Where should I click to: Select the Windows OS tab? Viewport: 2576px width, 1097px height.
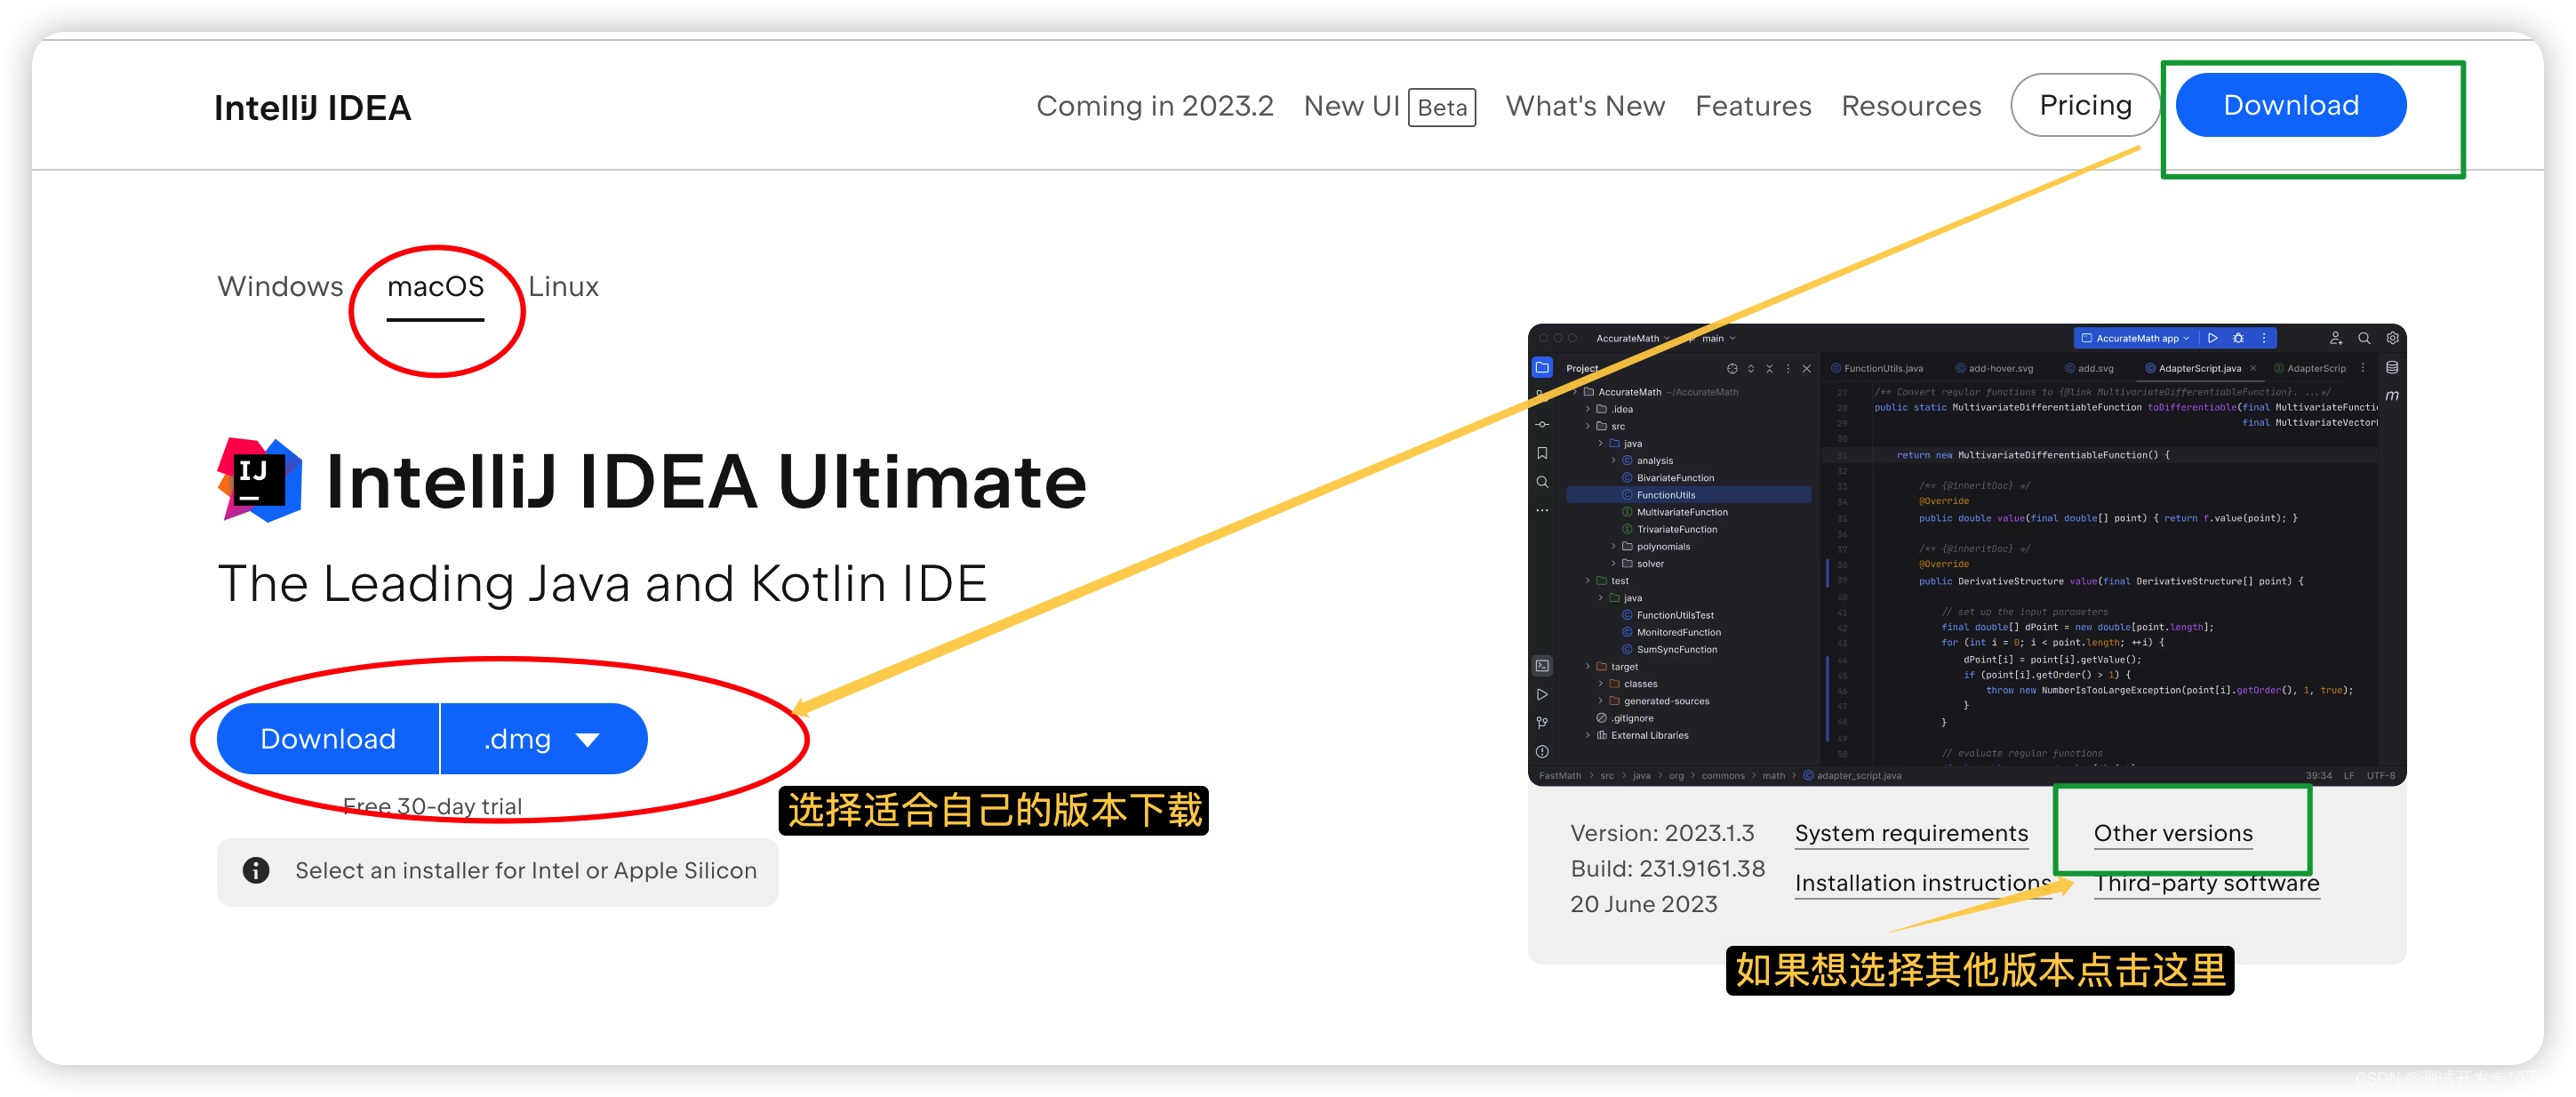pyautogui.click(x=280, y=286)
